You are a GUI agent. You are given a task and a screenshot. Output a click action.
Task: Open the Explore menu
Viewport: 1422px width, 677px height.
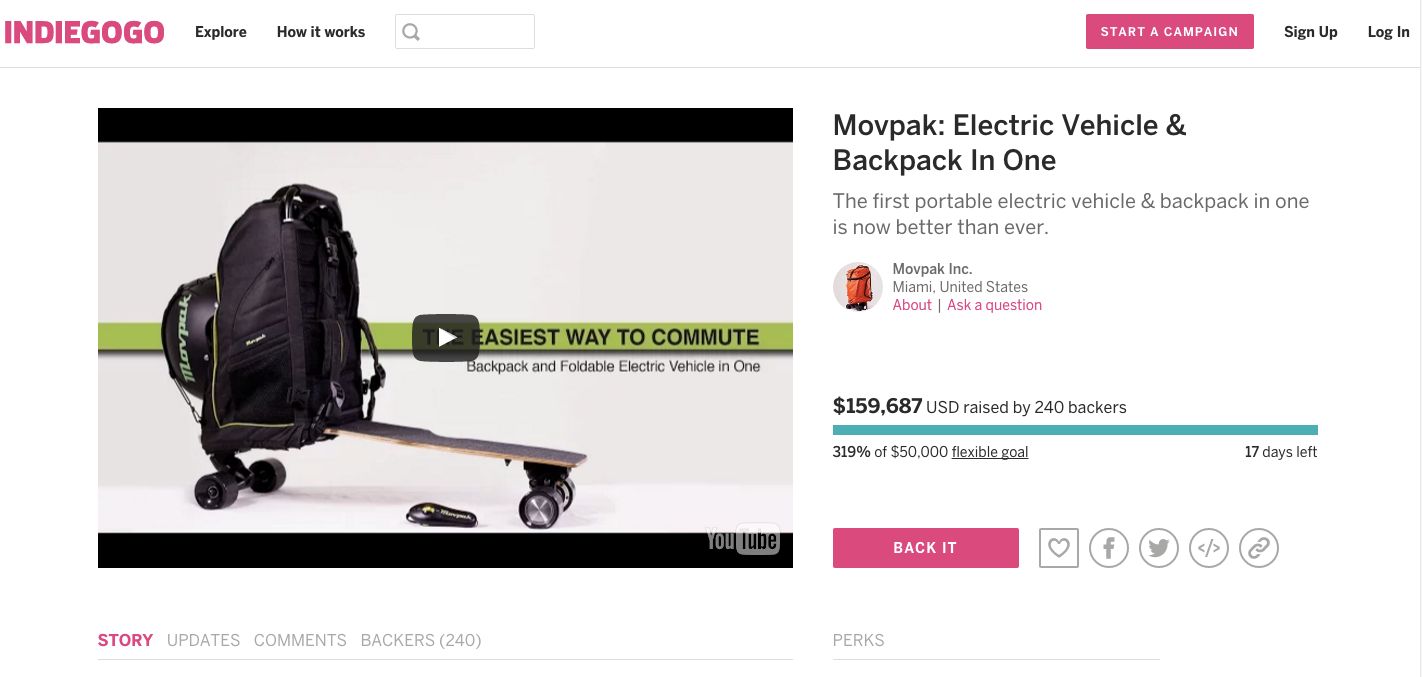pyautogui.click(x=221, y=32)
